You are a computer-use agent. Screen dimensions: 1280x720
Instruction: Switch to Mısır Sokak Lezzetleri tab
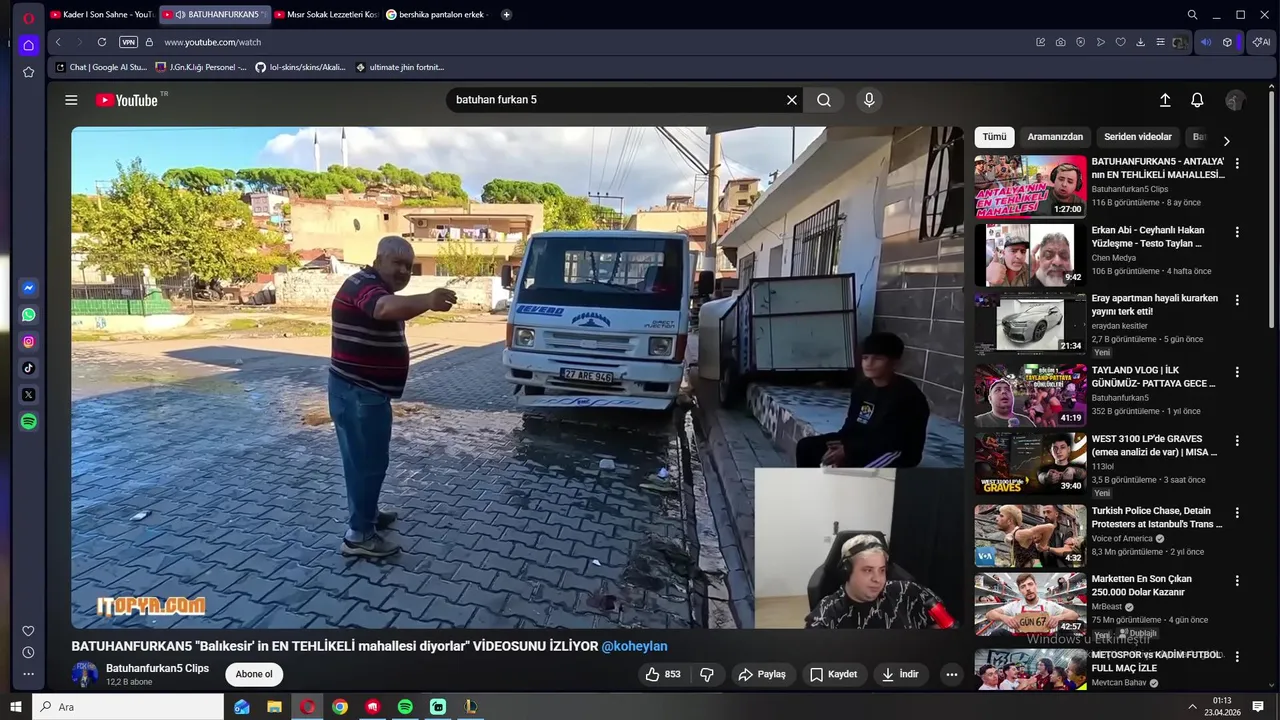pyautogui.click(x=325, y=15)
